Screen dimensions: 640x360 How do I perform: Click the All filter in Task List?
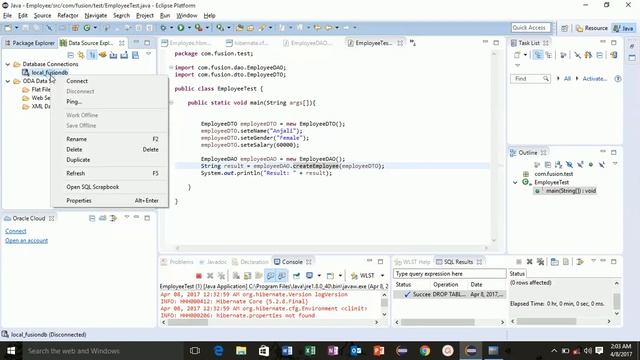pyautogui.click(x=567, y=79)
